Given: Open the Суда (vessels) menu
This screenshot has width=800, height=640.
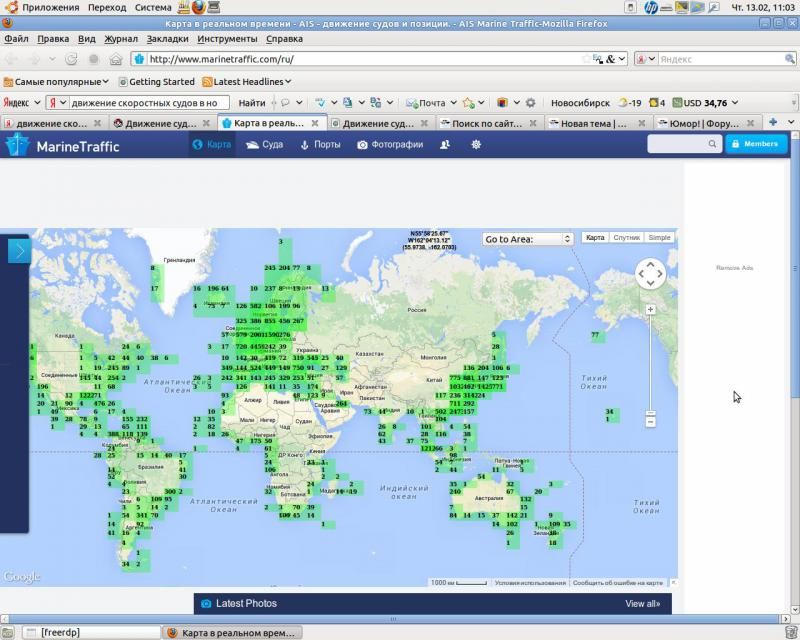Looking at the screenshot, I should point(264,145).
